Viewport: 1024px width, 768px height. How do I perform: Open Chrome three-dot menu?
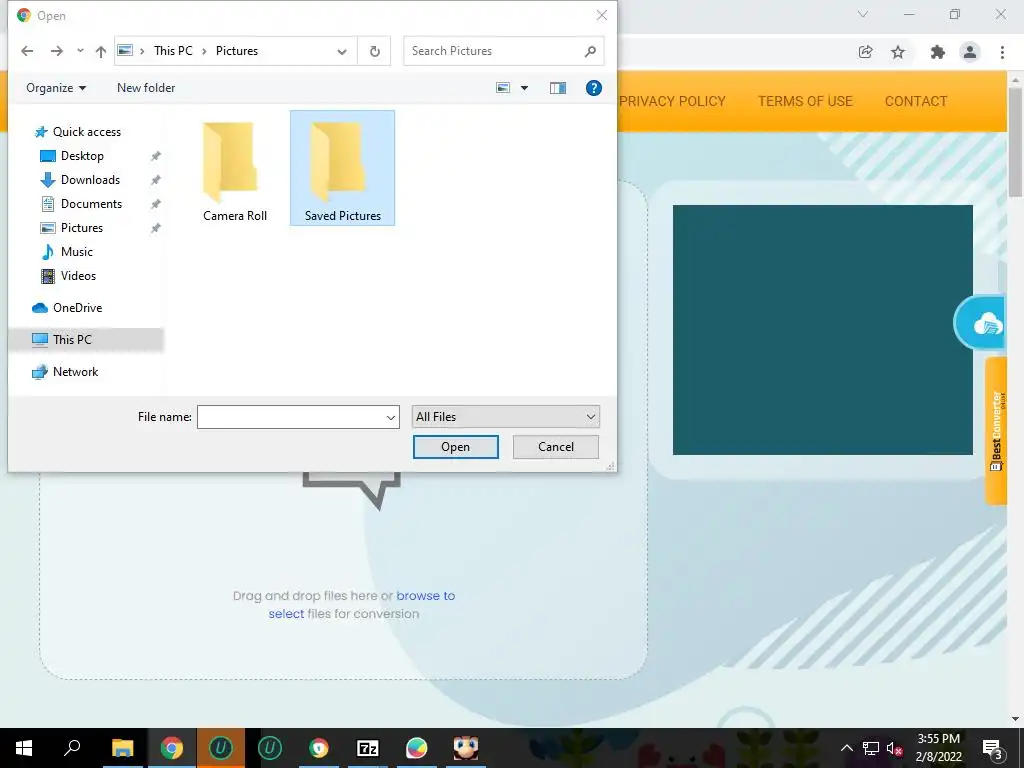point(1002,52)
